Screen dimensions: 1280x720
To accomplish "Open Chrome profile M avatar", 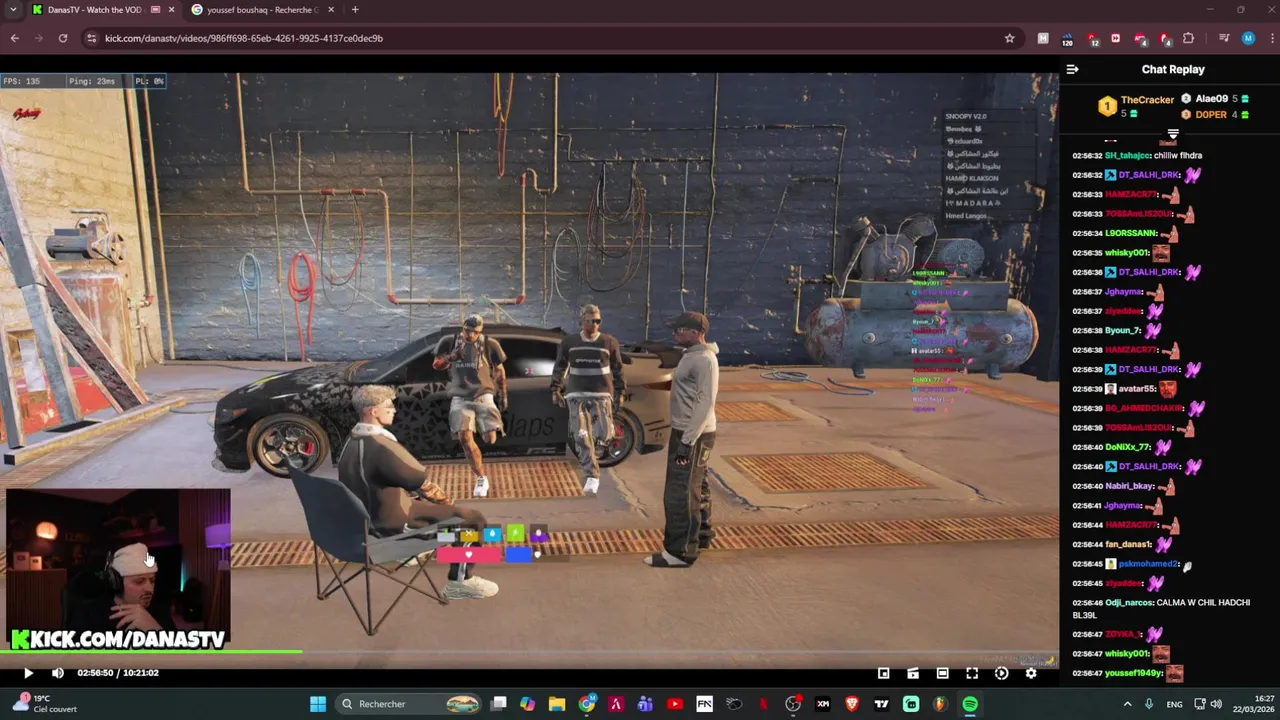I will (x=1248, y=38).
